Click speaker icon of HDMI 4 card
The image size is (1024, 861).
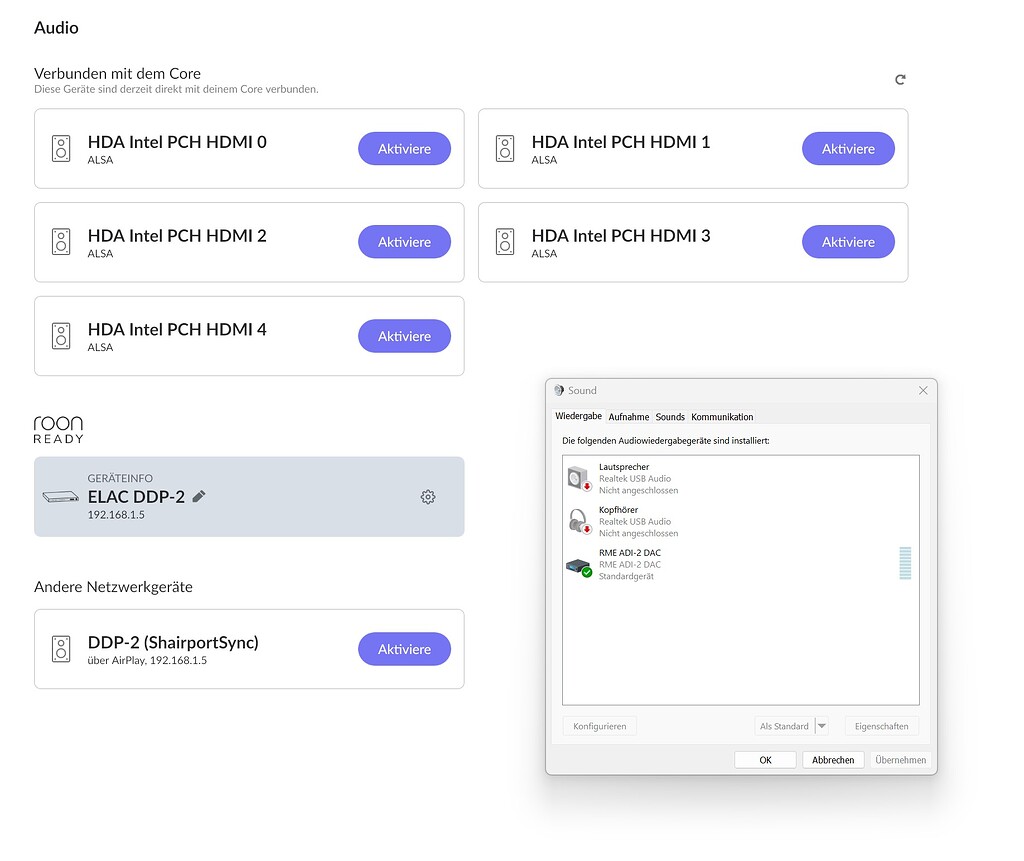61,336
